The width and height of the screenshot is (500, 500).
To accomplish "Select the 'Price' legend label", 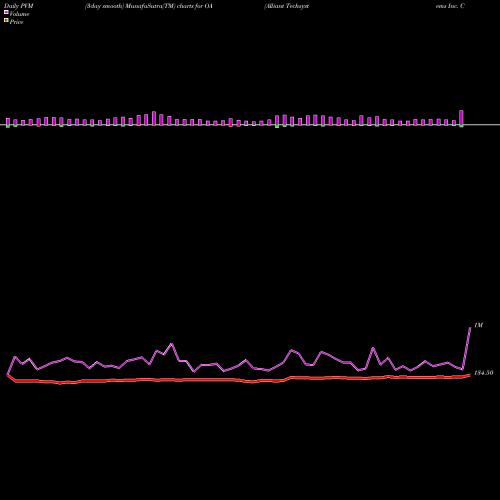I will [16, 22].
